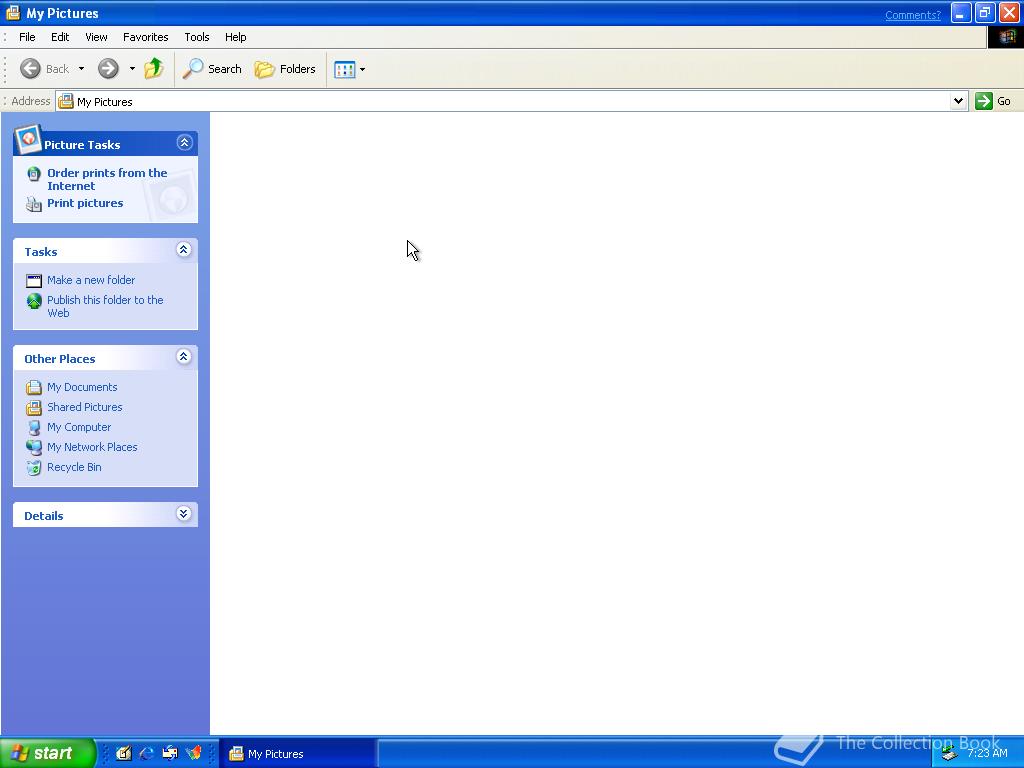Go to My Documents
This screenshot has width=1024, height=768.
pos(82,387)
